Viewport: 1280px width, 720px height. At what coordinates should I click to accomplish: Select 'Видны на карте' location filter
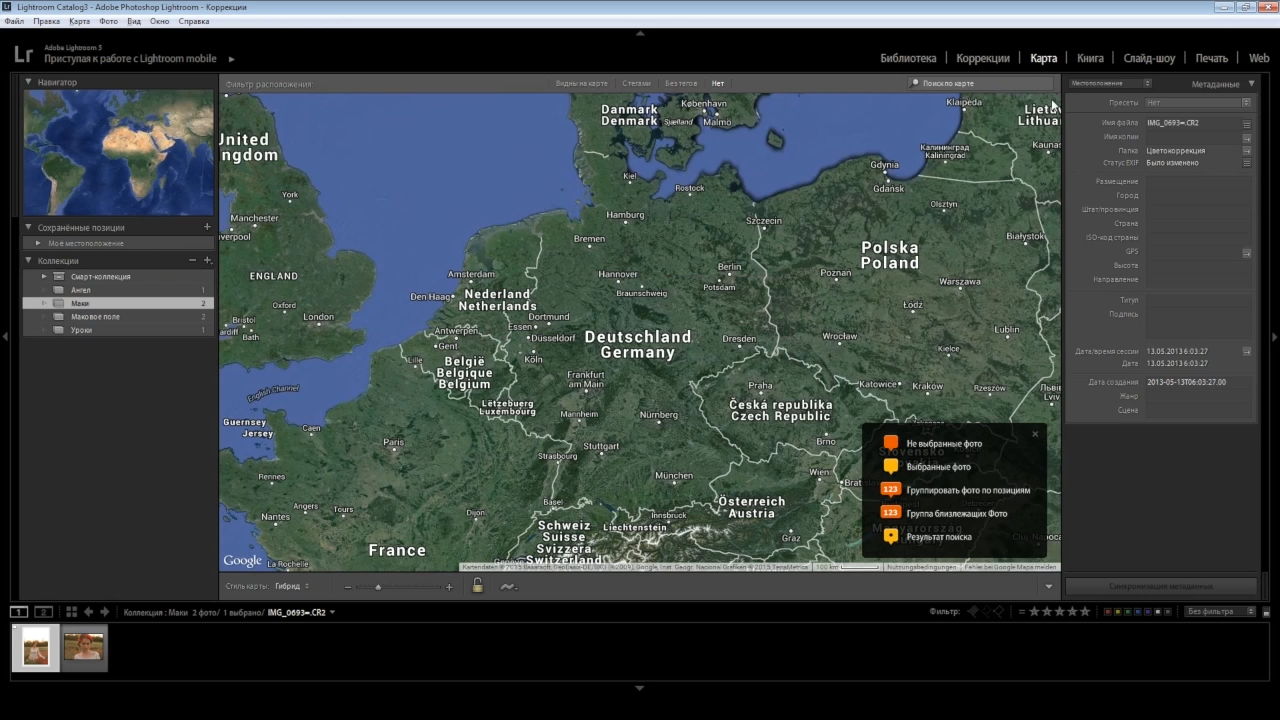(x=581, y=83)
